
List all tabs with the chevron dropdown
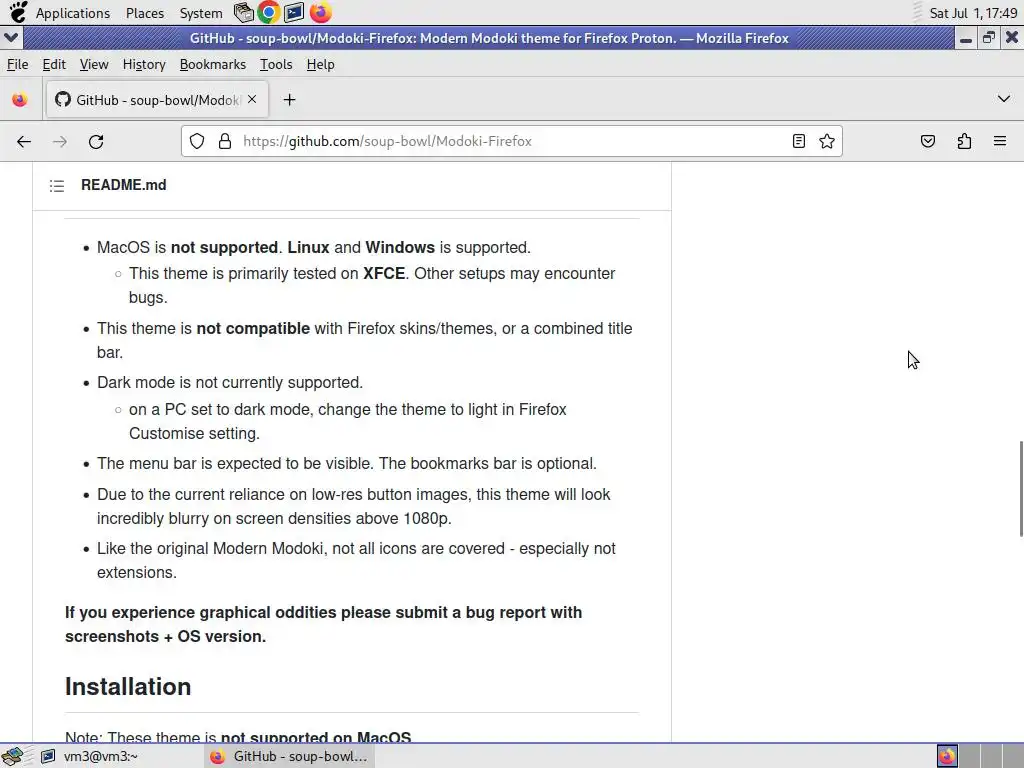1004,99
